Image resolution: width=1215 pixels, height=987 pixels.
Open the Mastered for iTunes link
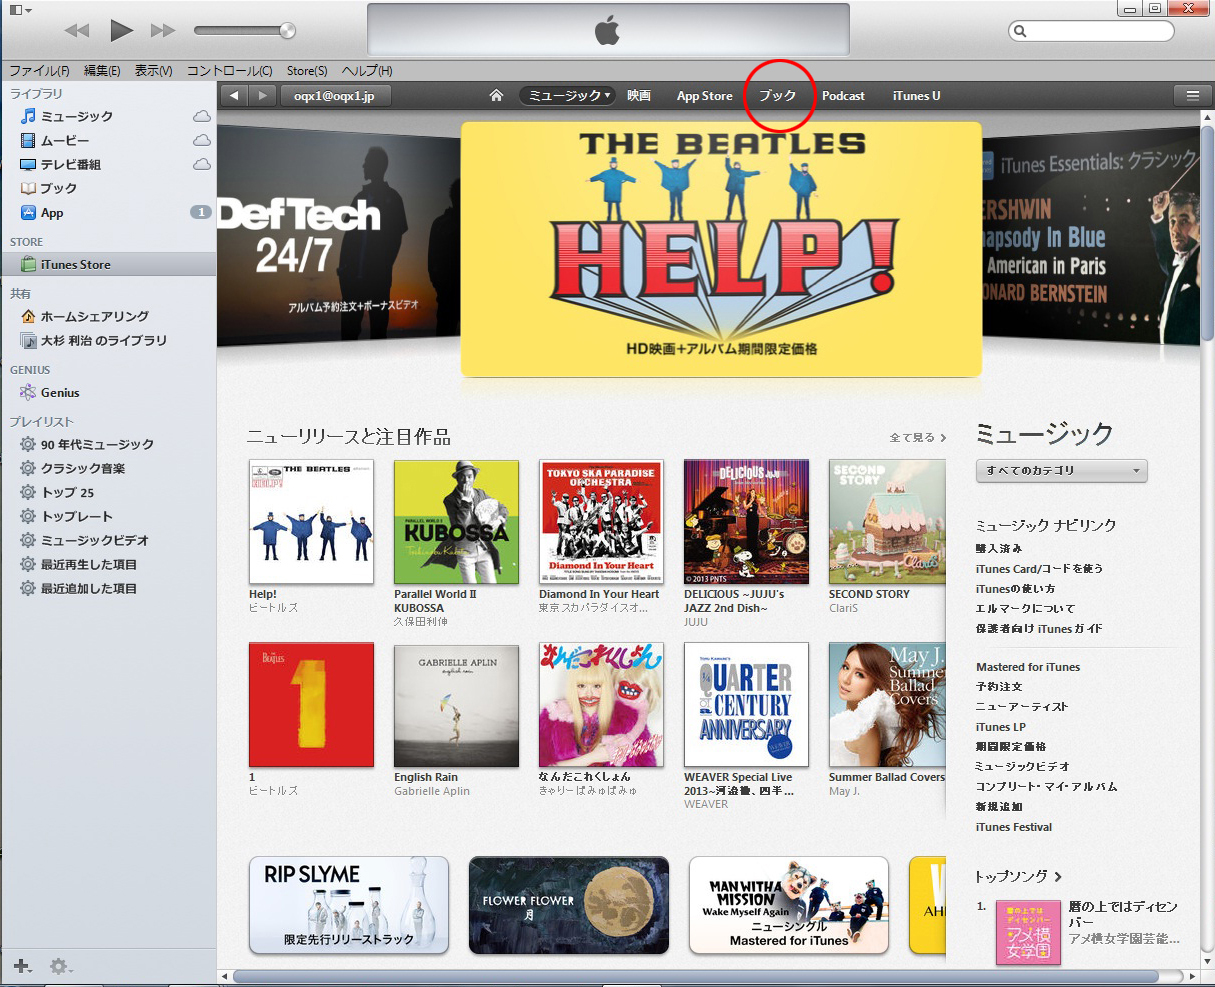coord(1028,667)
